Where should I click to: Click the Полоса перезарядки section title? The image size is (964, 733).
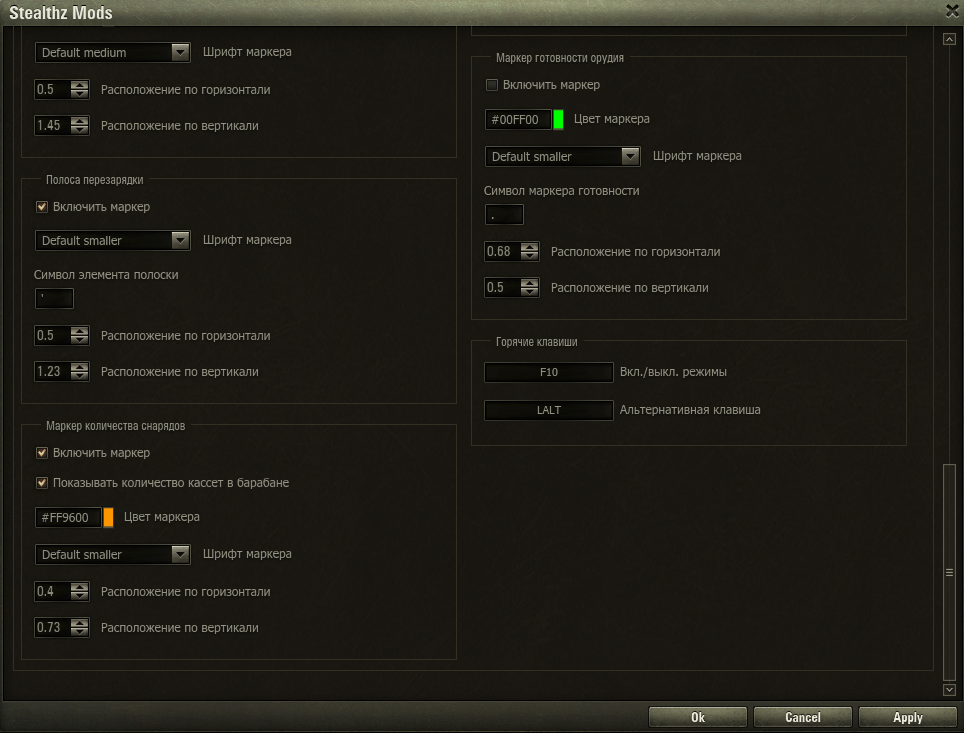pos(95,180)
